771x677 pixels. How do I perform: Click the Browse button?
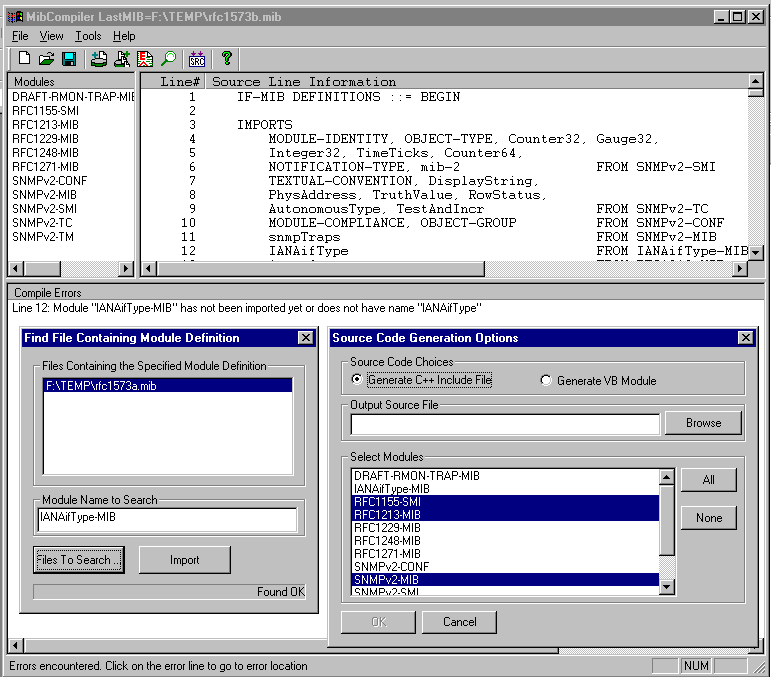pyautogui.click(x=703, y=423)
